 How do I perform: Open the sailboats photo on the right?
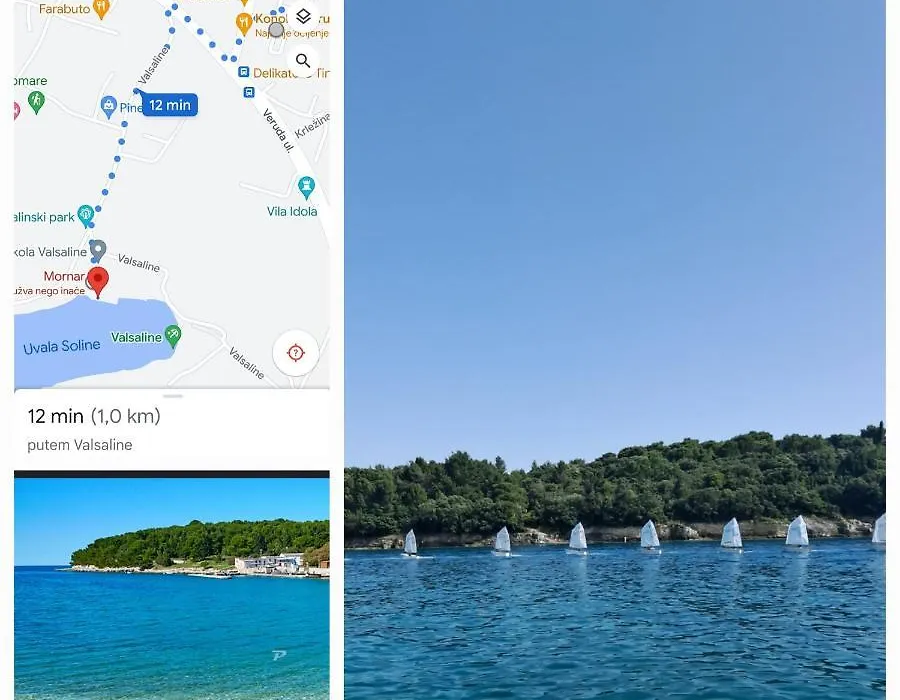615,350
